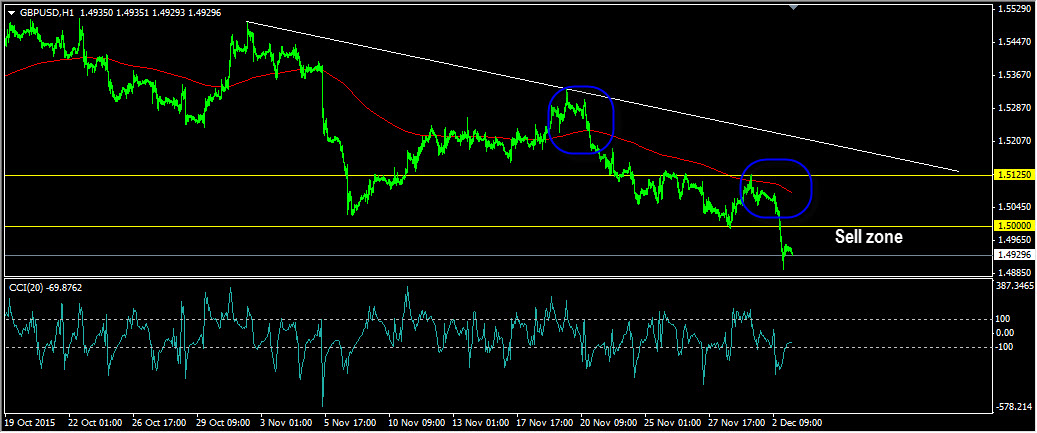This screenshot has width=1037, height=433.
Task: Click the 1.48850 price scale value
Action: (1015, 272)
